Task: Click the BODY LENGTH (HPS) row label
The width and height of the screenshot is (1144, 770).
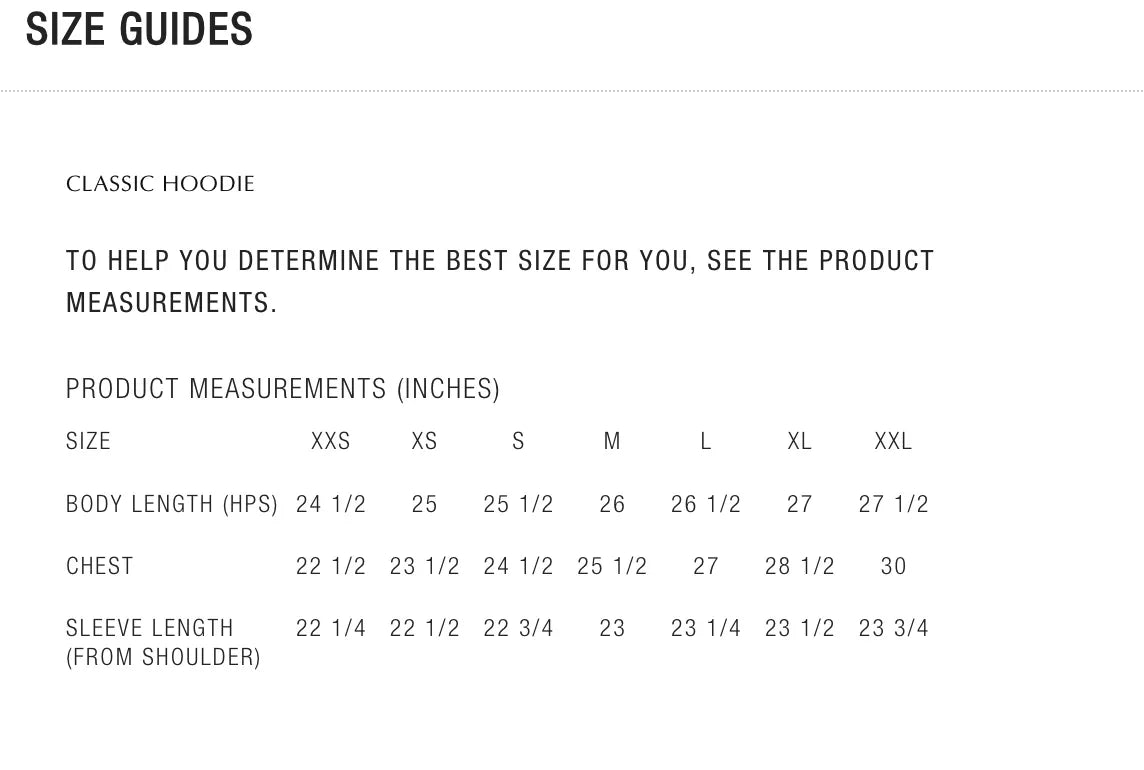Action: (172, 504)
